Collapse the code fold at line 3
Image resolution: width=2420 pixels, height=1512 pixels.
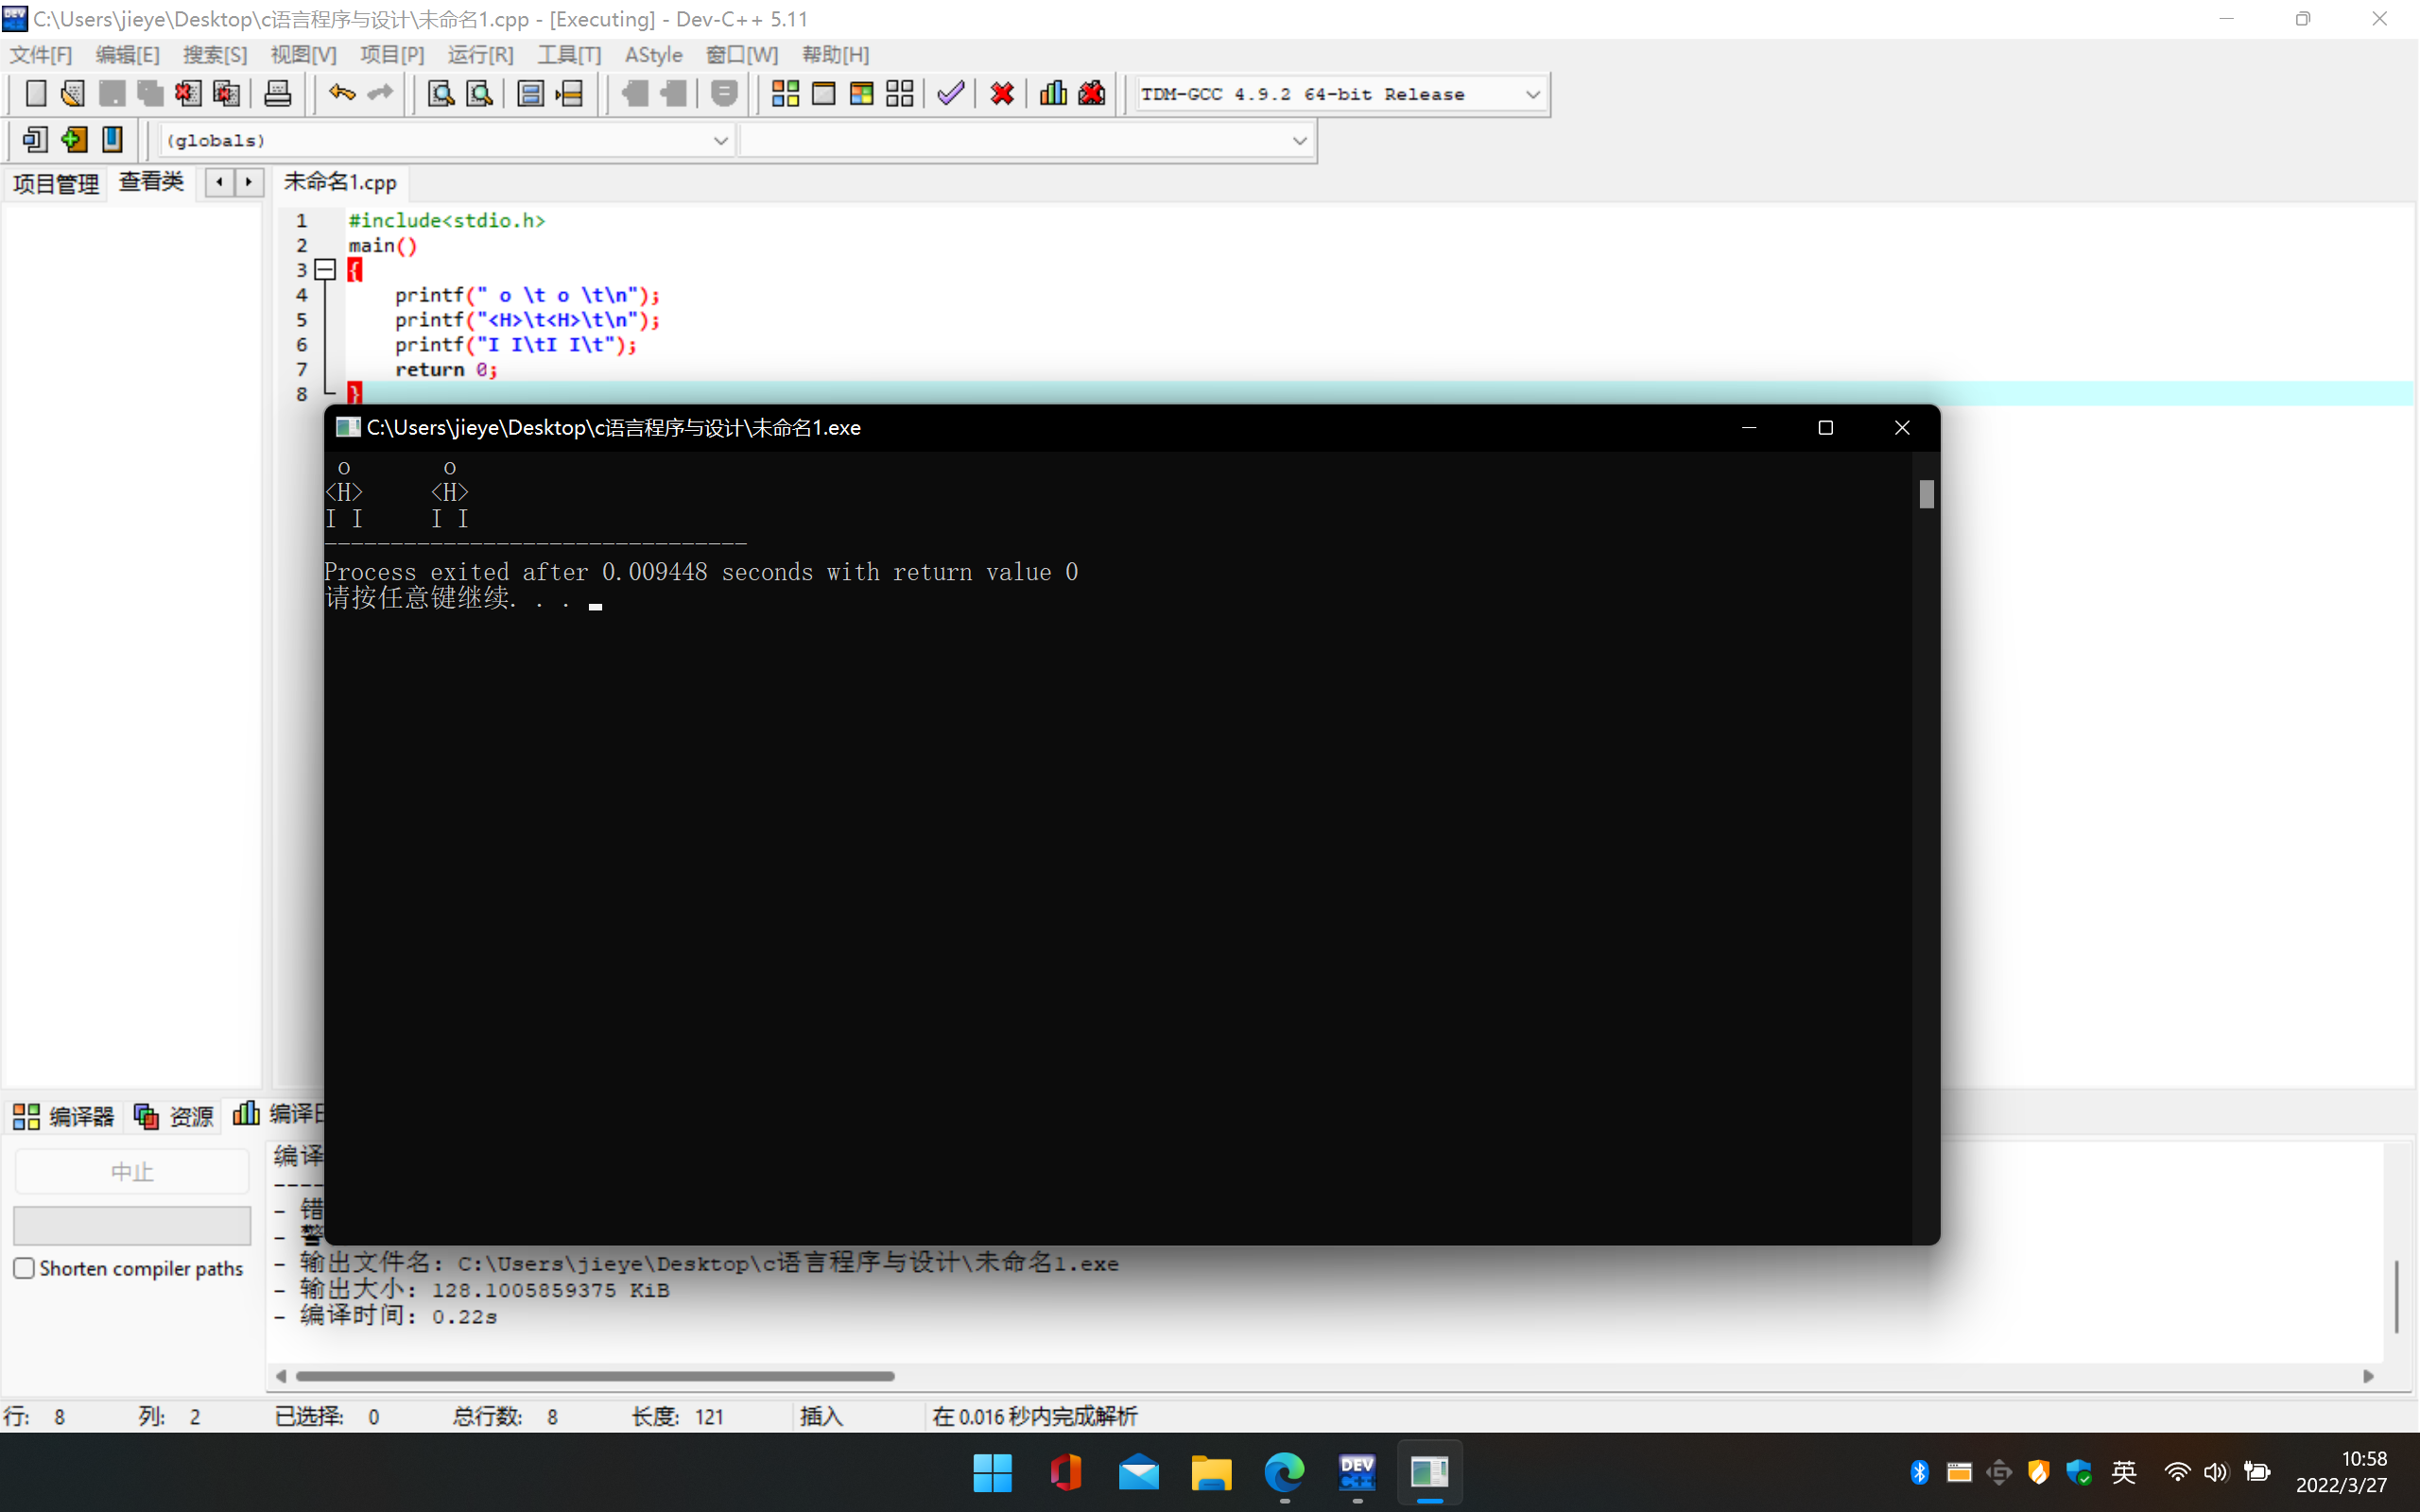pyautogui.click(x=325, y=269)
